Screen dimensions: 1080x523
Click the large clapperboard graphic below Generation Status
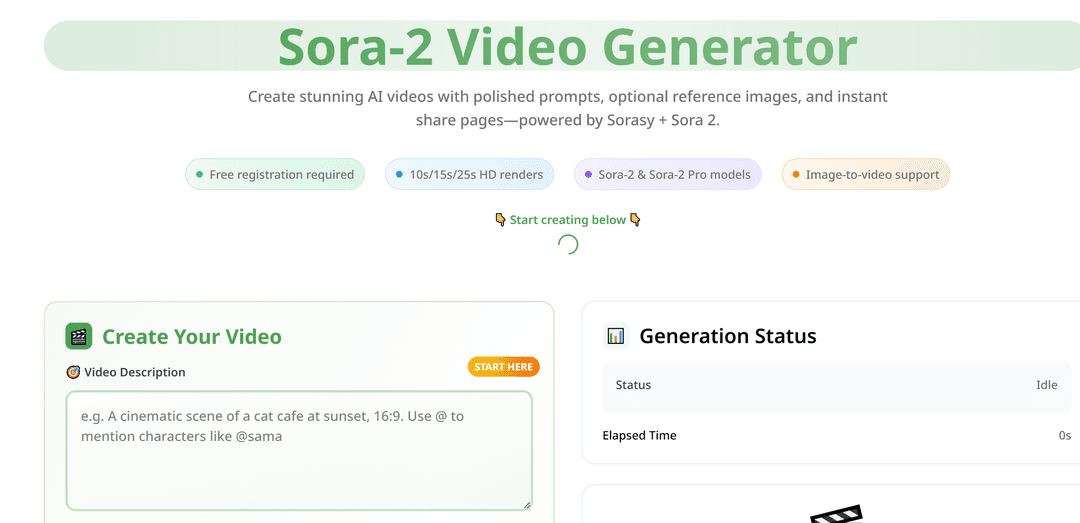(835, 514)
